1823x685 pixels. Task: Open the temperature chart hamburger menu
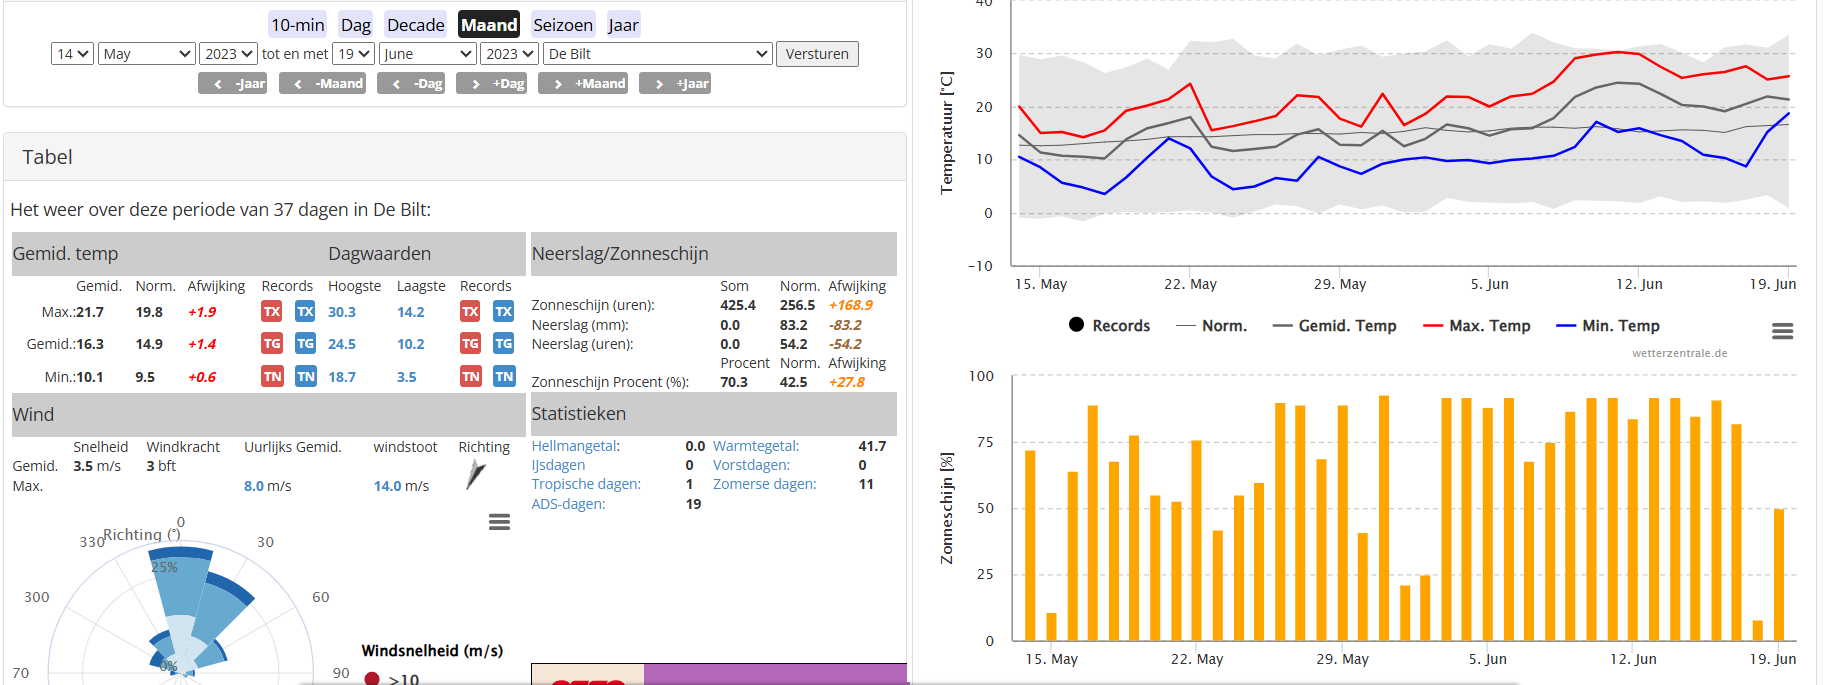pos(1782,331)
